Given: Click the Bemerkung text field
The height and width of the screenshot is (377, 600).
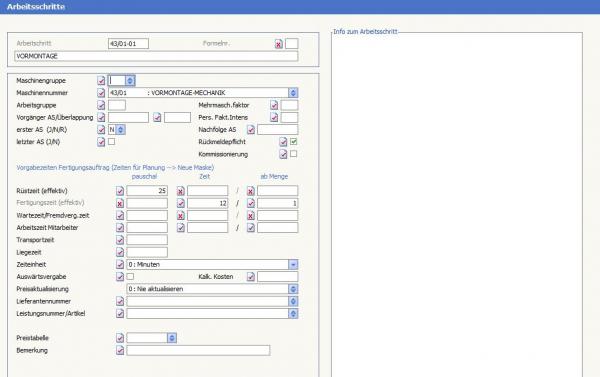Looking at the screenshot, I should (198, 350).
